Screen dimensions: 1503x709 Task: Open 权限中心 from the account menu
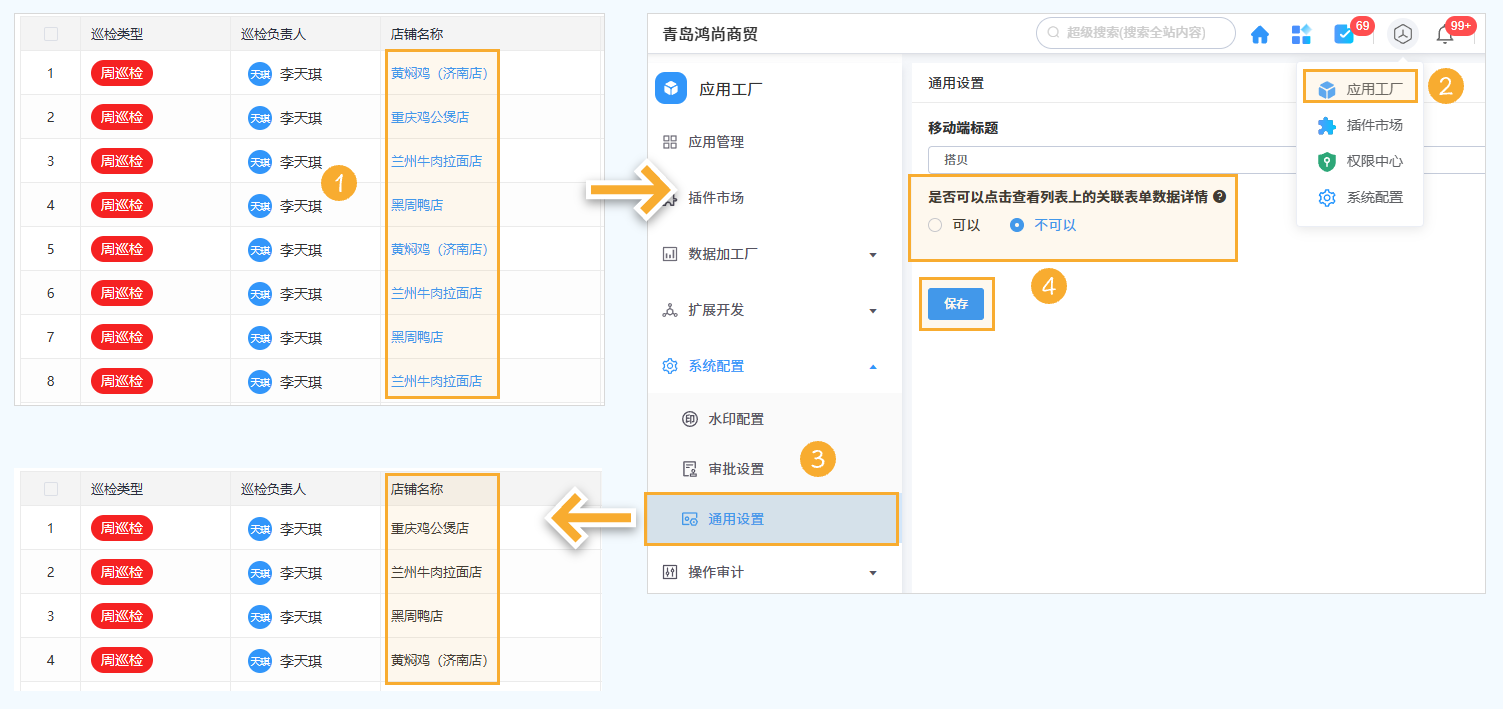(1360, 161)
